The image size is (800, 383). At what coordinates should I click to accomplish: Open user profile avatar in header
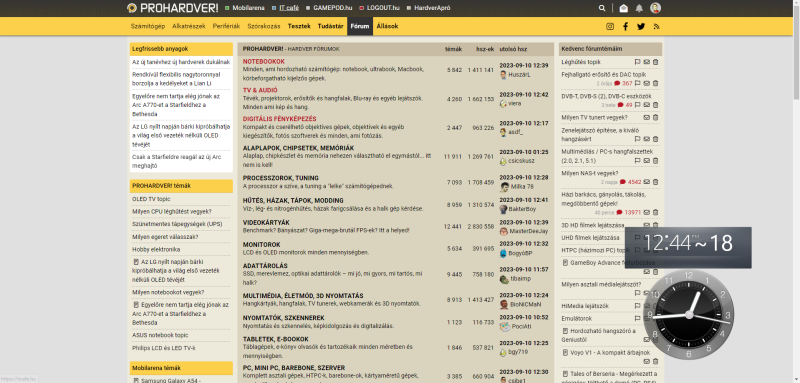pyautogui.click(x=656, y=8)
